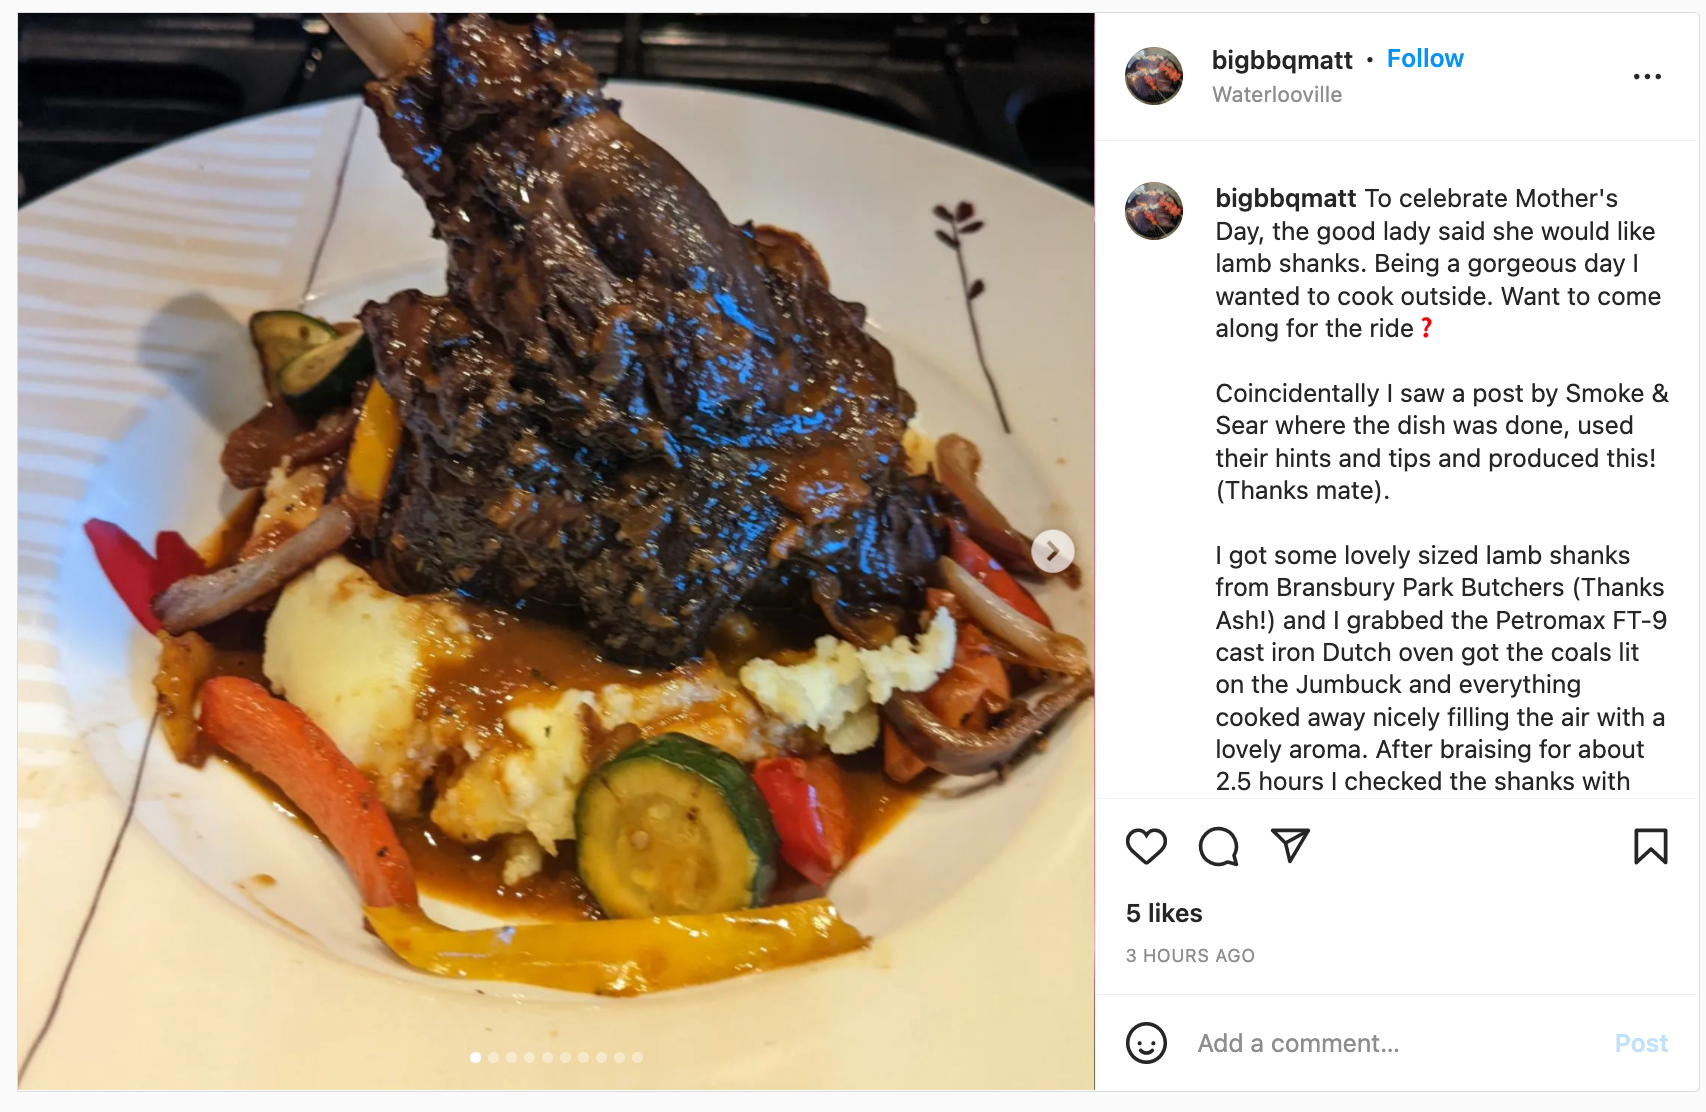Click the header profile picture avatar

(1154, 76)
